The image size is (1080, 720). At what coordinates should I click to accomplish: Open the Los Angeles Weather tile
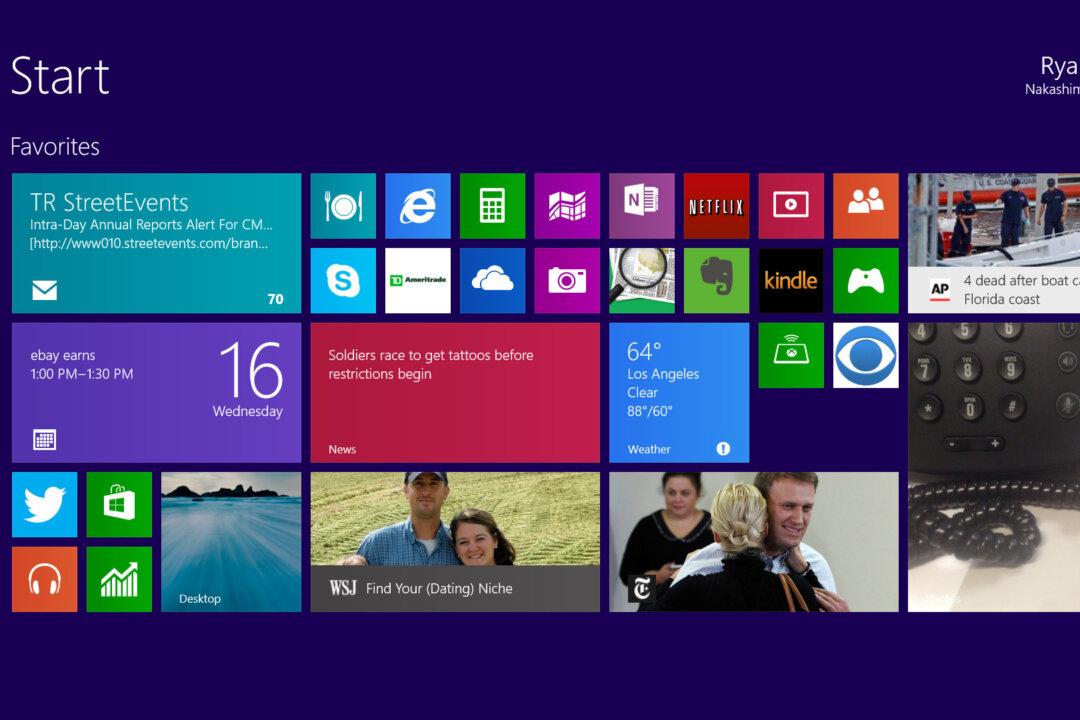[x=679, y=392]
